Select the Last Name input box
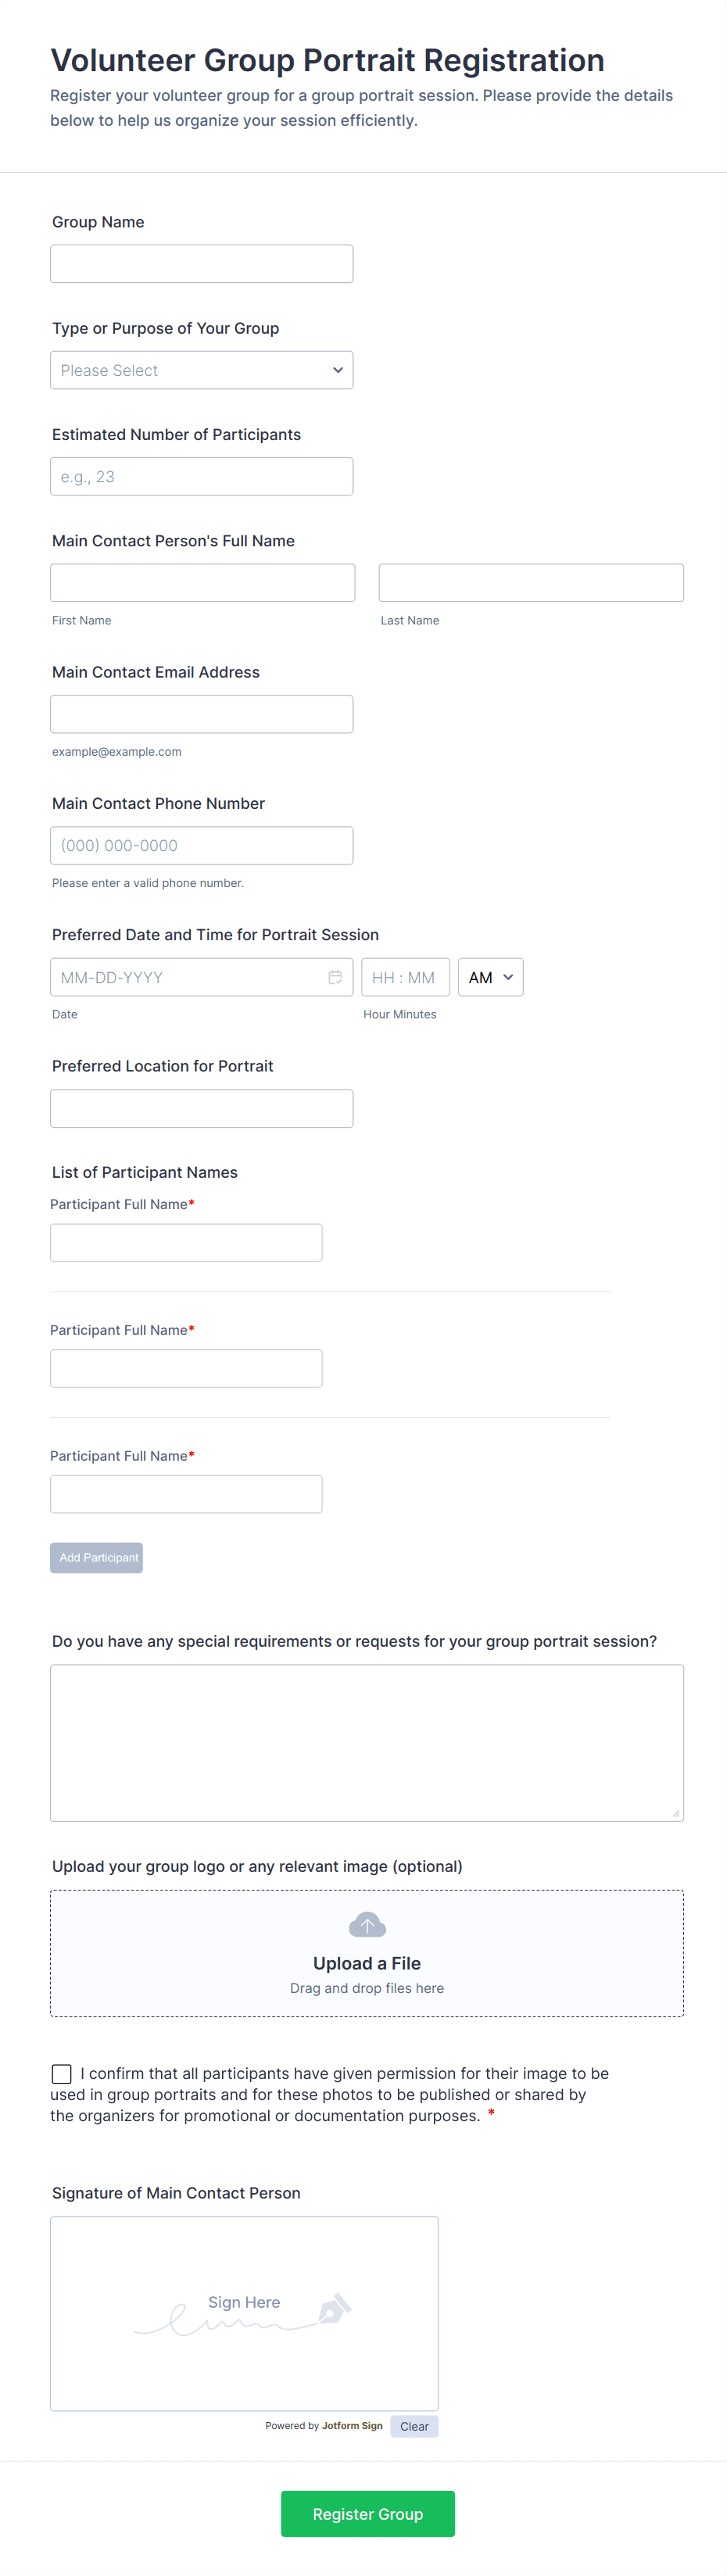The image size is (727, 2576). 530,582
